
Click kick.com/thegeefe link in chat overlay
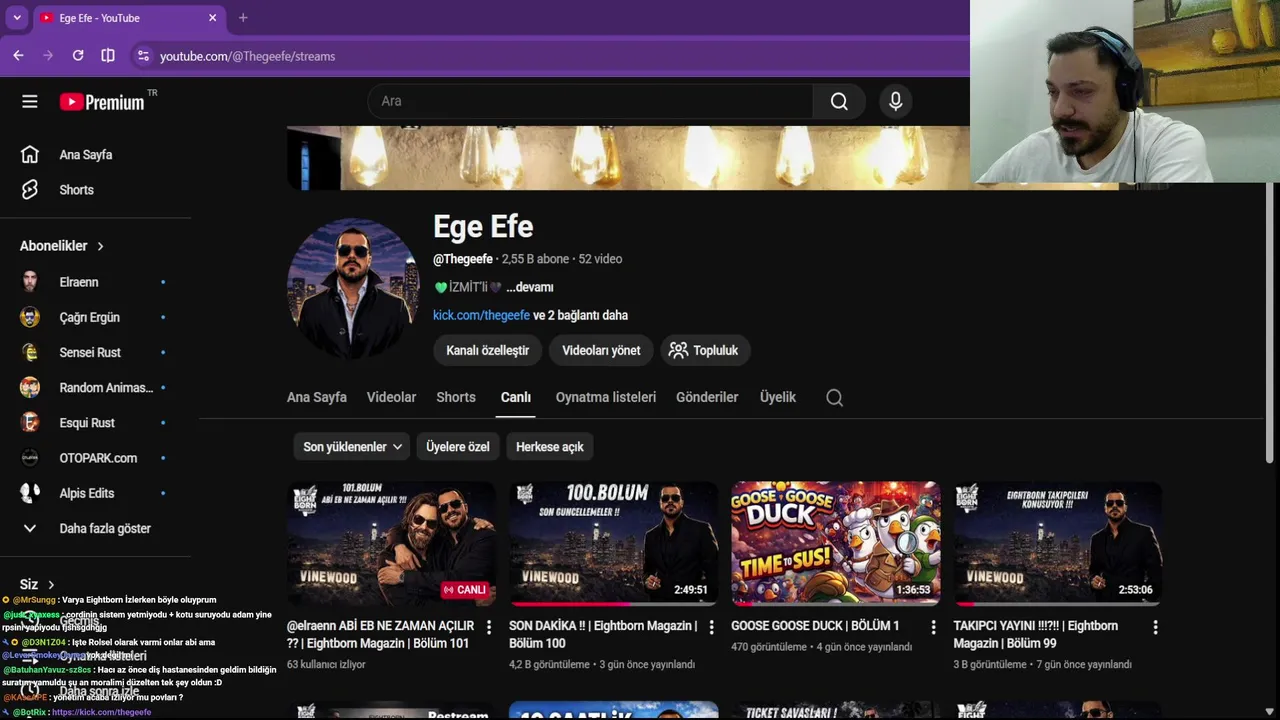point(101,712)
